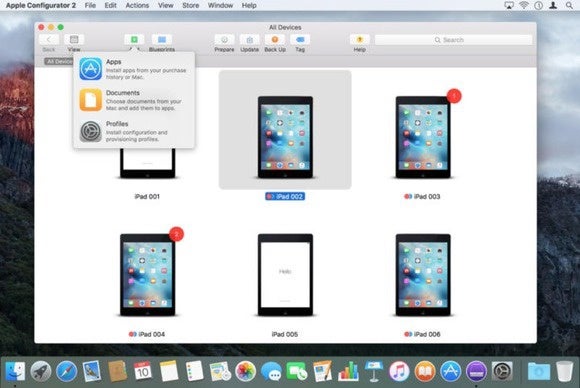
Task: Open FaceTime in the Dock
Action: coord(297,371)
